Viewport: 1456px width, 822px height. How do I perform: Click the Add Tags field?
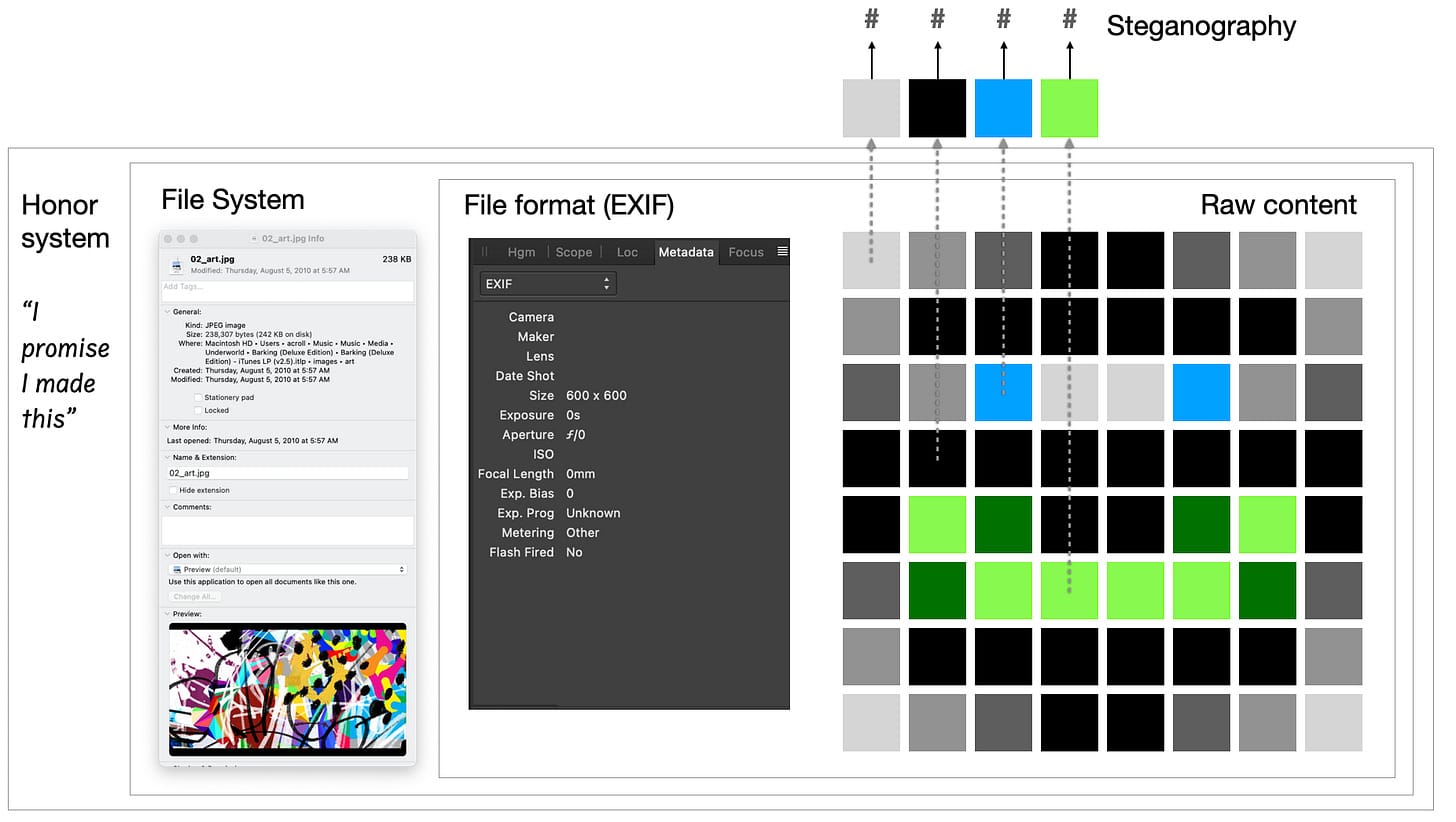pyautogui.click(x=287, y=290)
